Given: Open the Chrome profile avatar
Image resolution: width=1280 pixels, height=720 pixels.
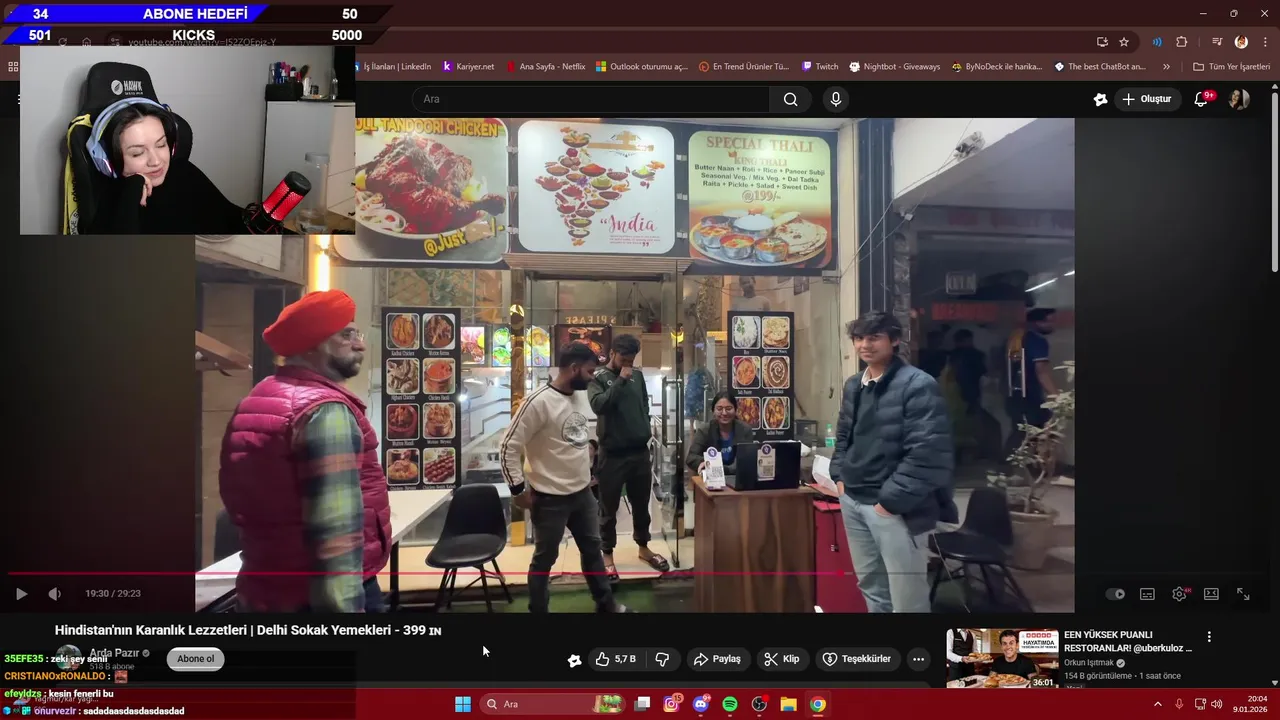Looking at the screenshot, I should (1241, 42).
